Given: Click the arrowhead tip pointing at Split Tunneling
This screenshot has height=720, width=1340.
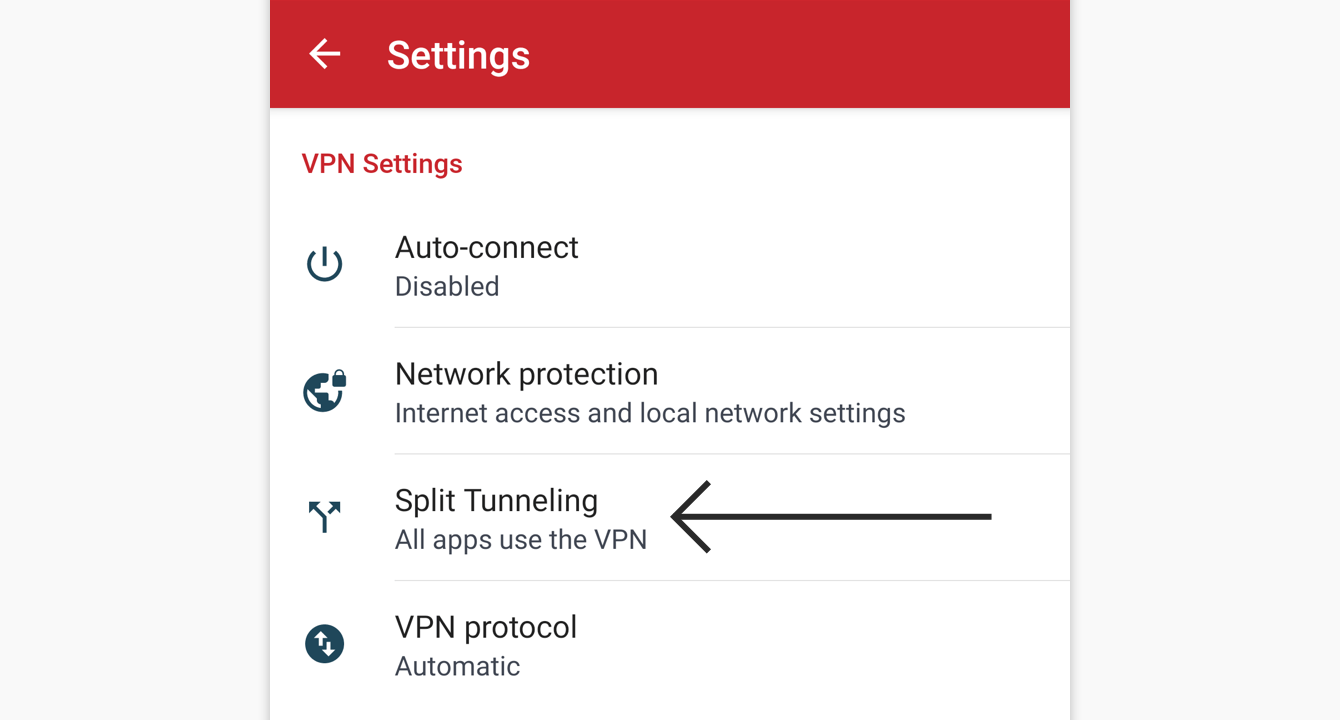Looking at the screenshot, I should [676, 517].
